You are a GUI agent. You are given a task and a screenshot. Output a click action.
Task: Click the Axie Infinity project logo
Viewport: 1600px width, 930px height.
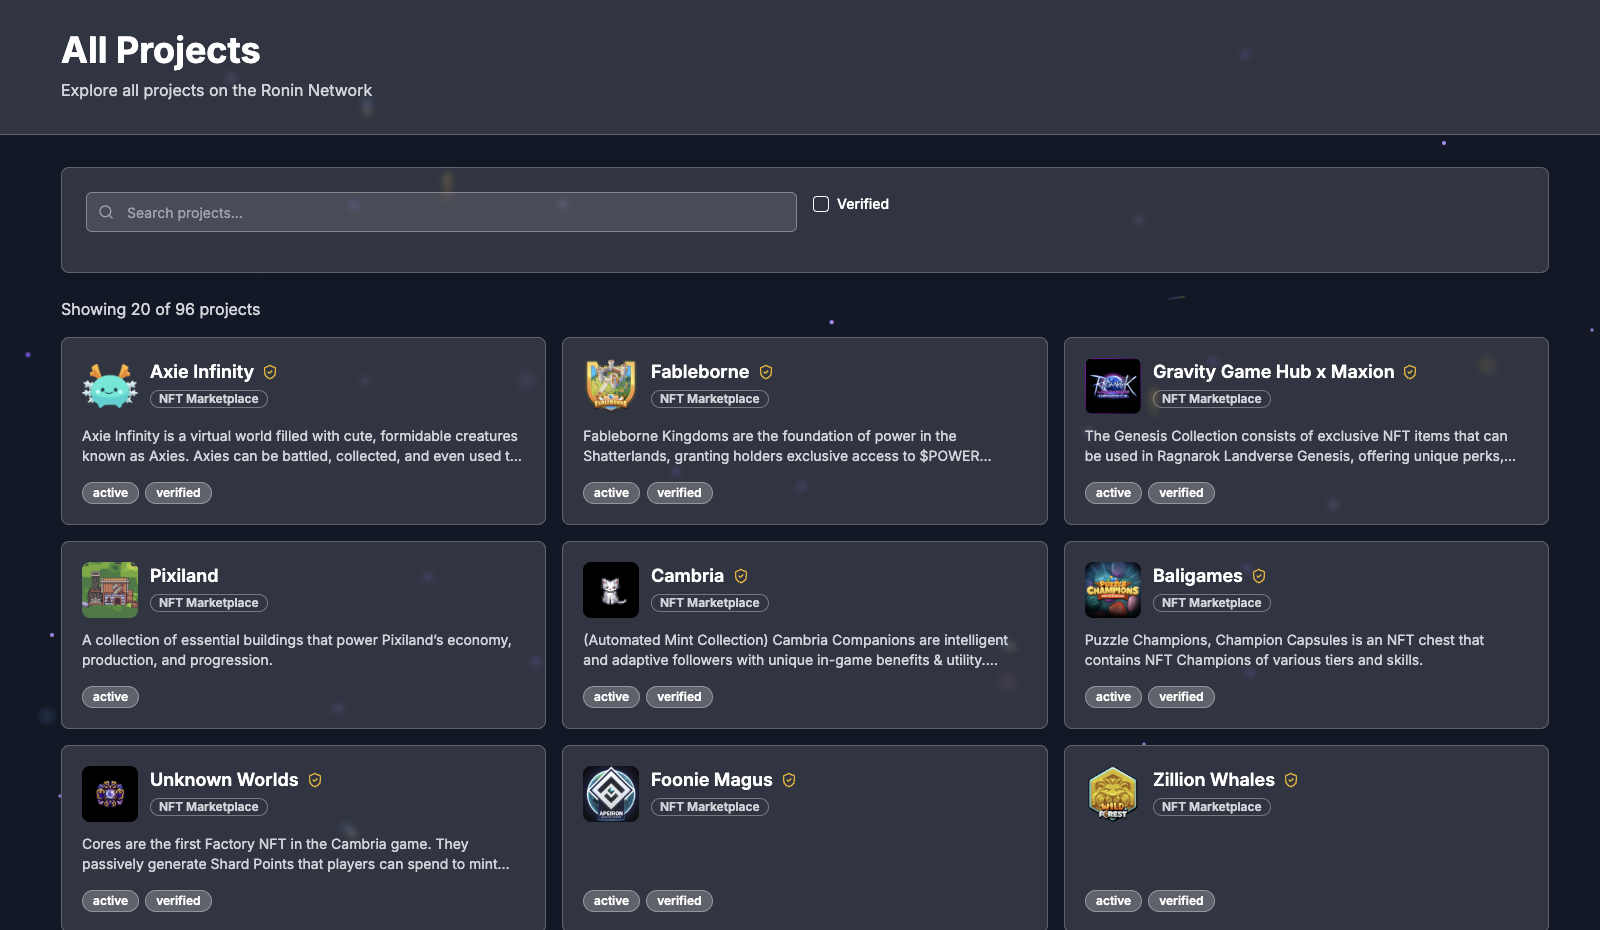coord(110,386)
